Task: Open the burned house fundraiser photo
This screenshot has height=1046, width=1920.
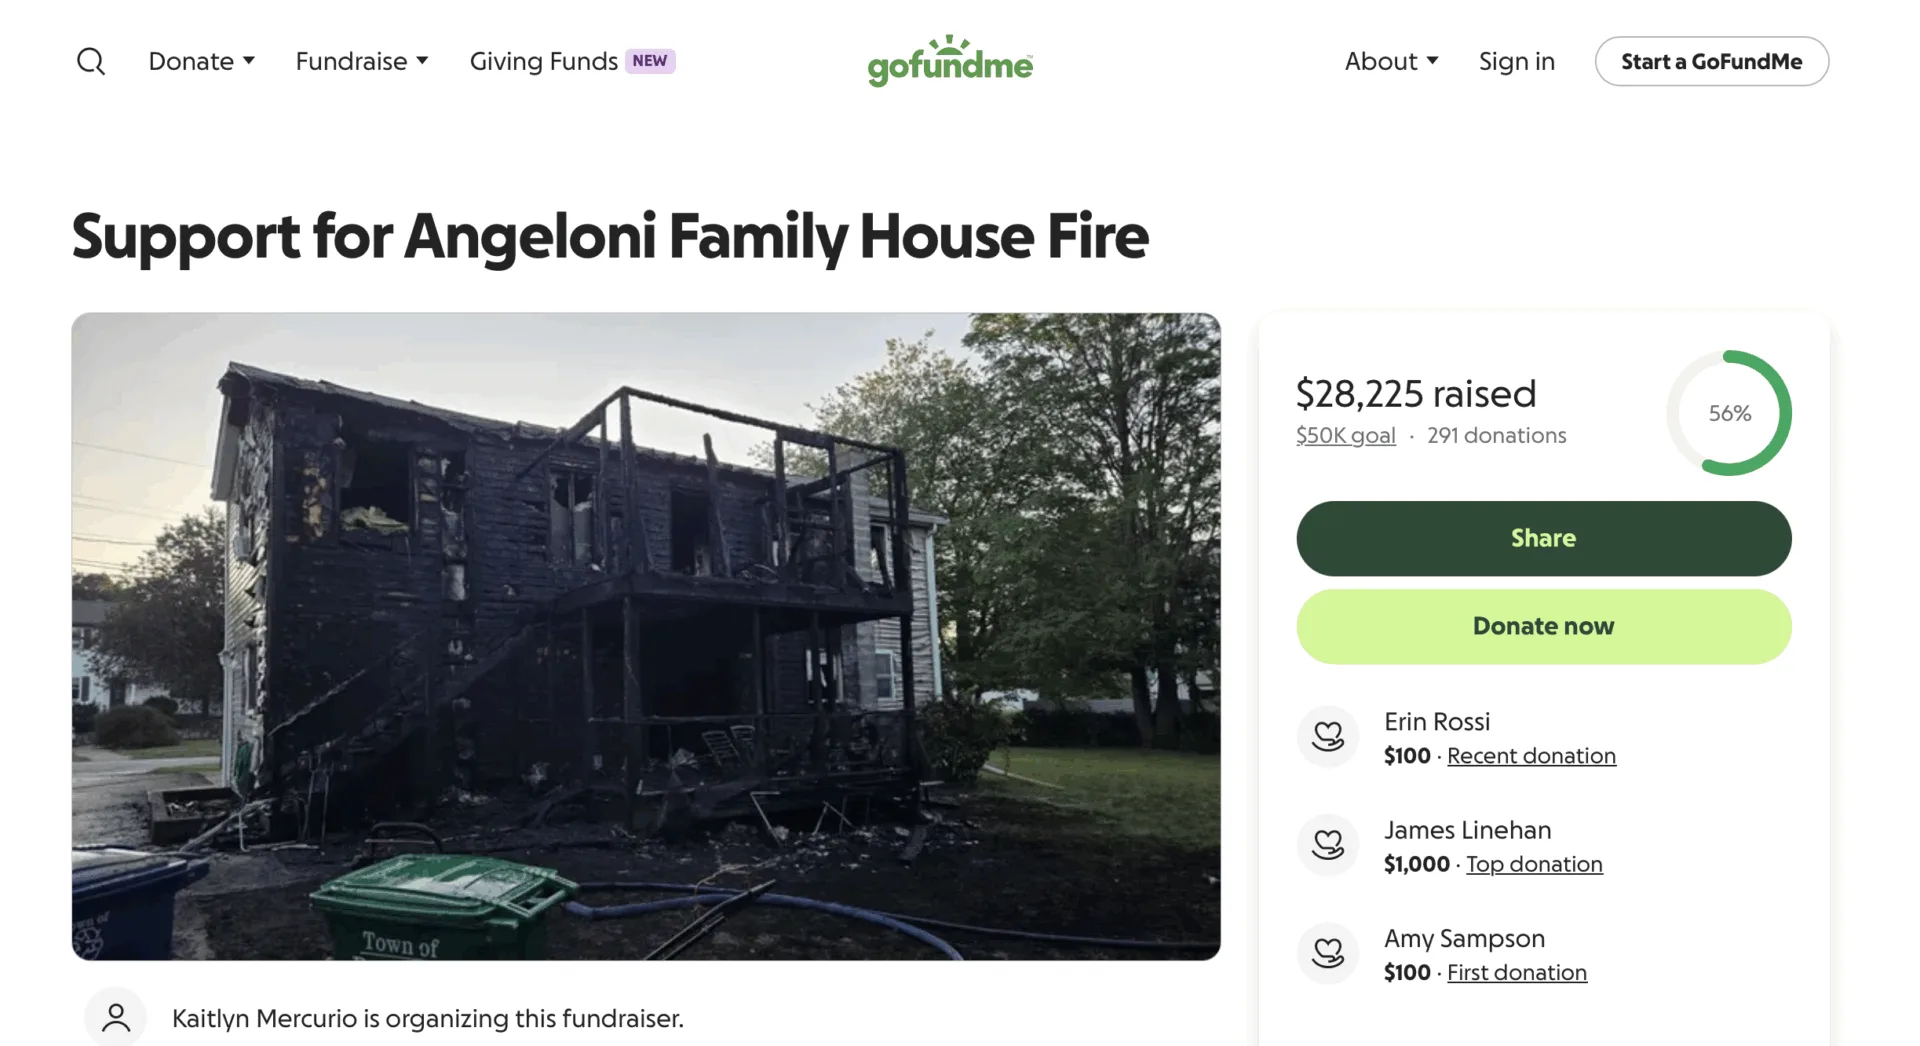Action: pos(646,636)
